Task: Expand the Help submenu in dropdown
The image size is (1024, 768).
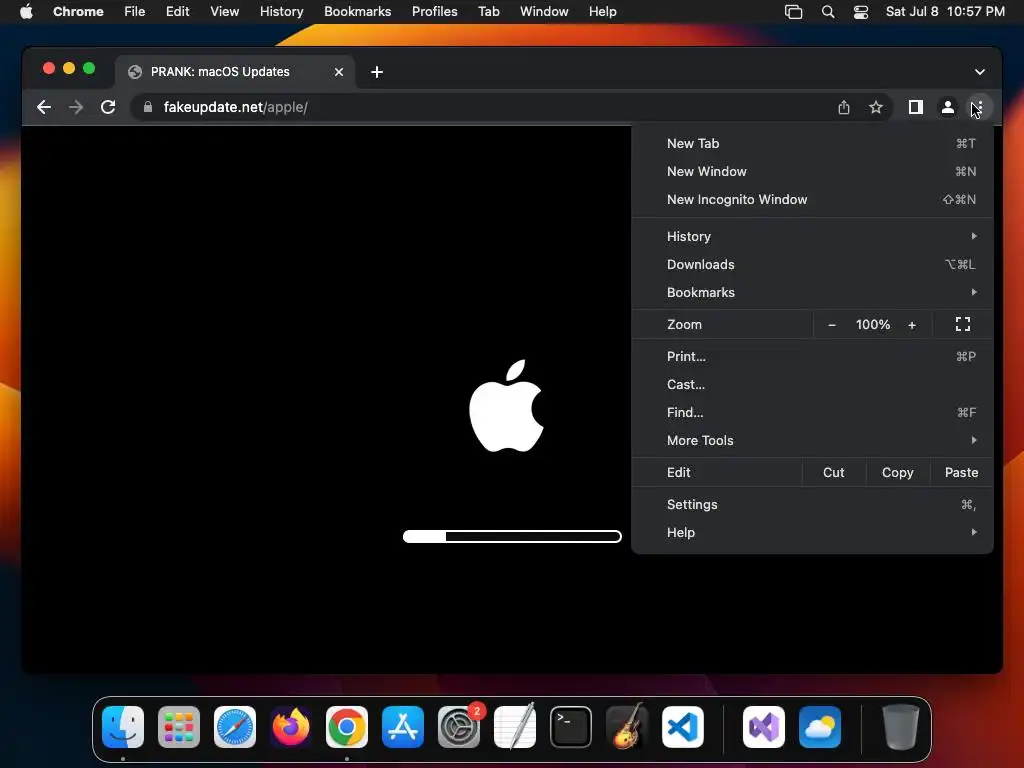Action: coord(812,533)
